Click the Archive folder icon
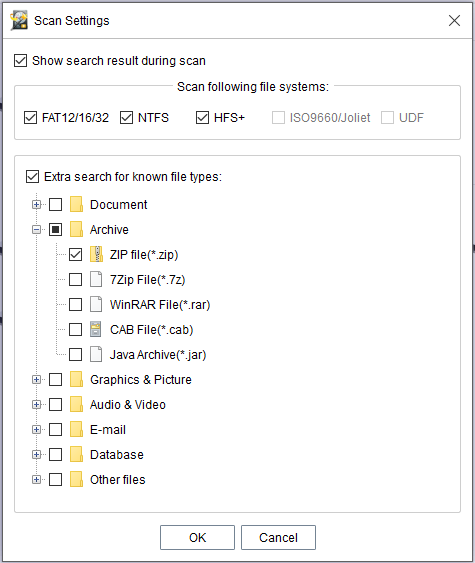 point(76,229)
